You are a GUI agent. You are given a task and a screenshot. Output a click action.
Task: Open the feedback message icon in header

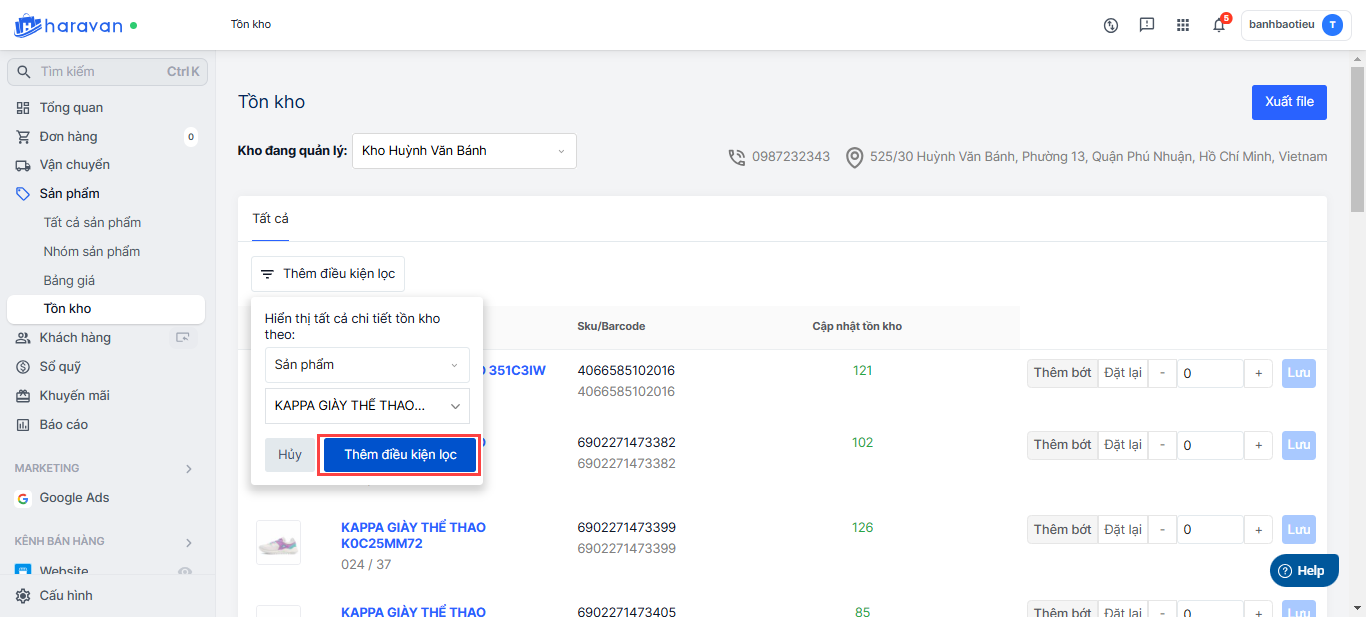1147,25
